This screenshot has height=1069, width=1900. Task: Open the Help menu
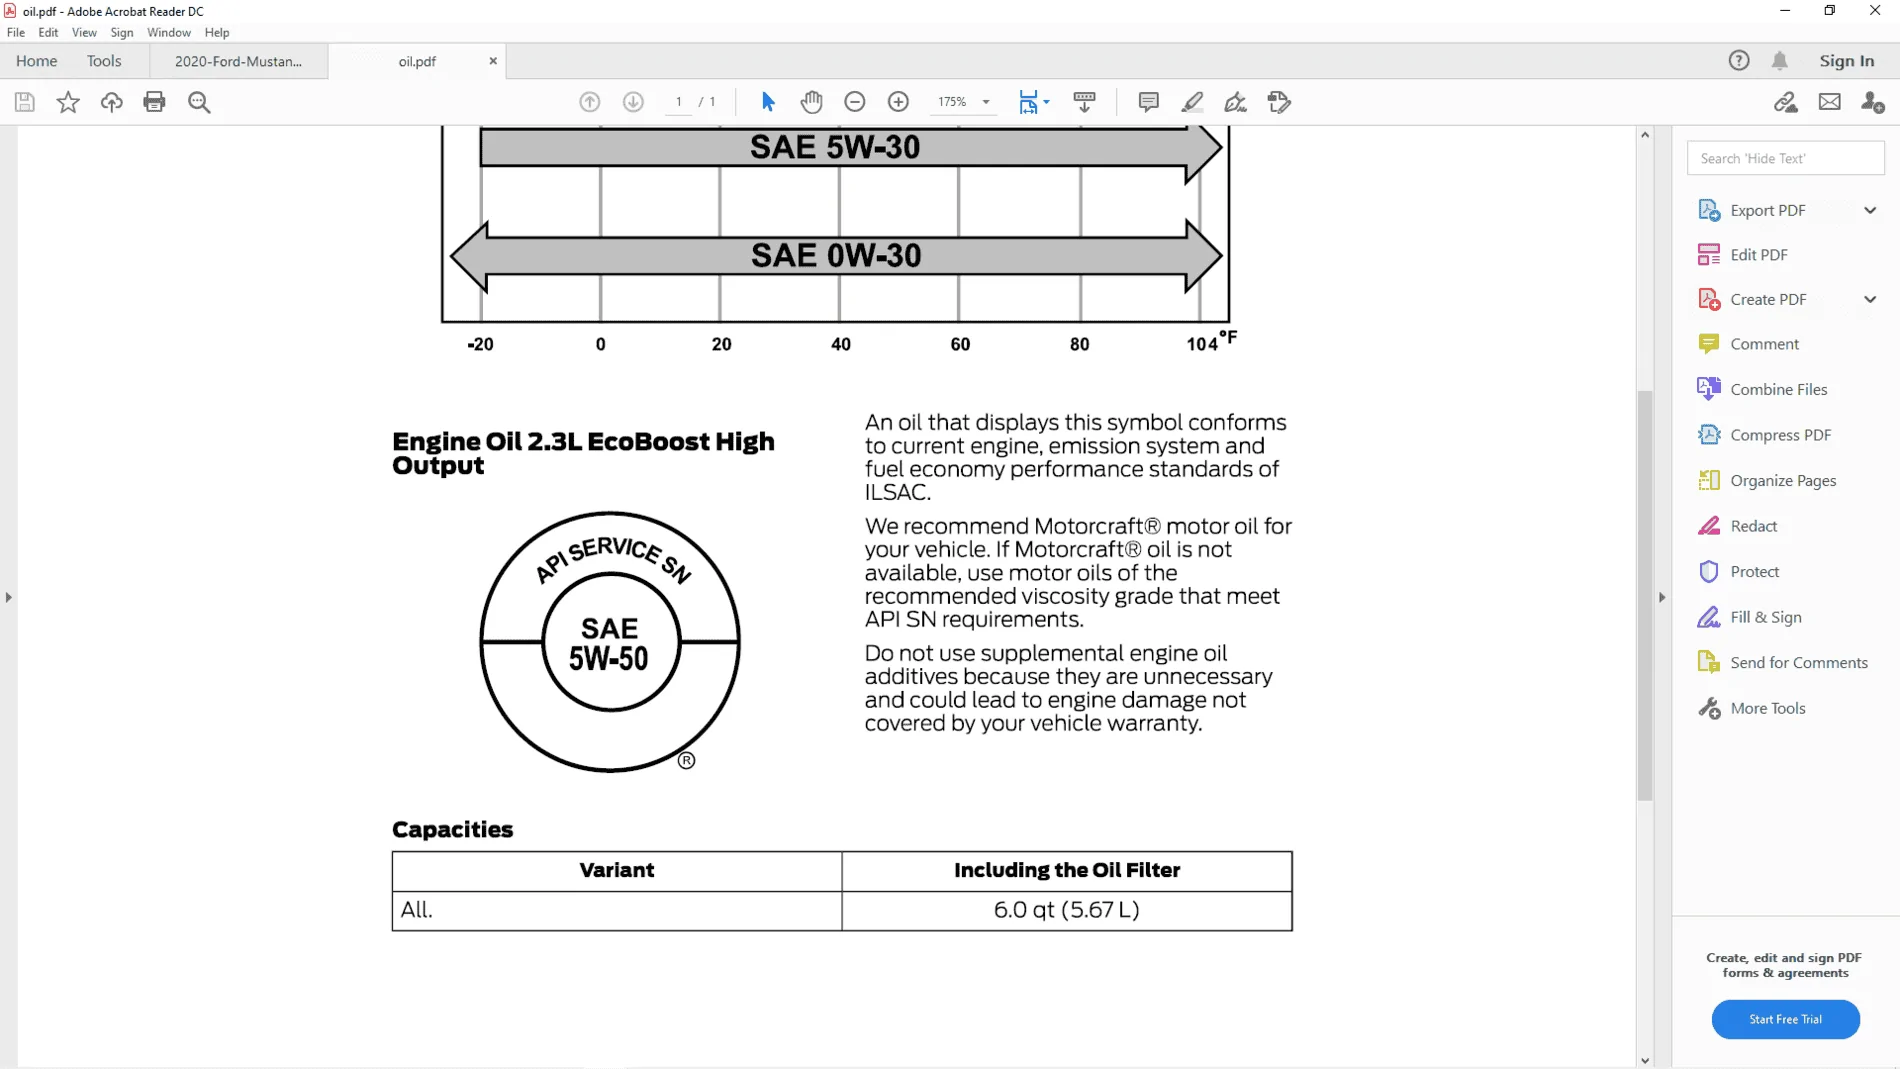217,32
